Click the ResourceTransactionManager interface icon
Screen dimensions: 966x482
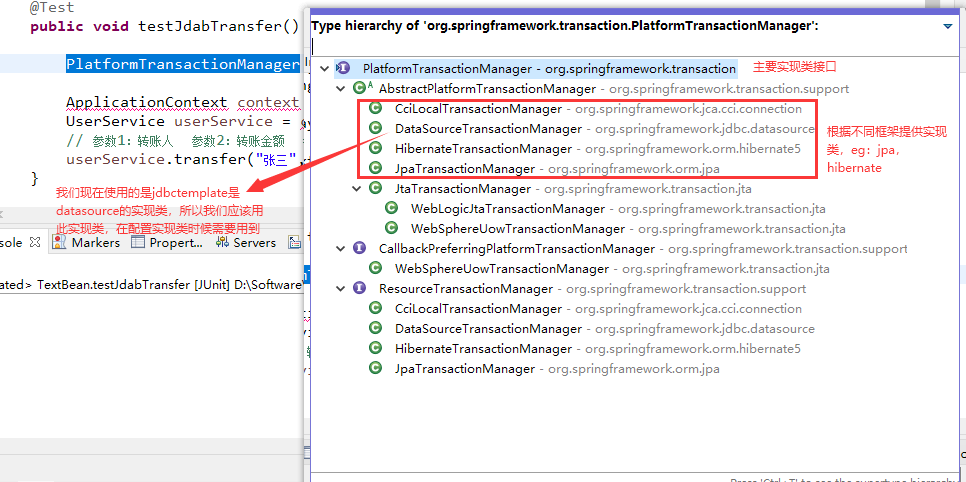(x=359, y=288)
